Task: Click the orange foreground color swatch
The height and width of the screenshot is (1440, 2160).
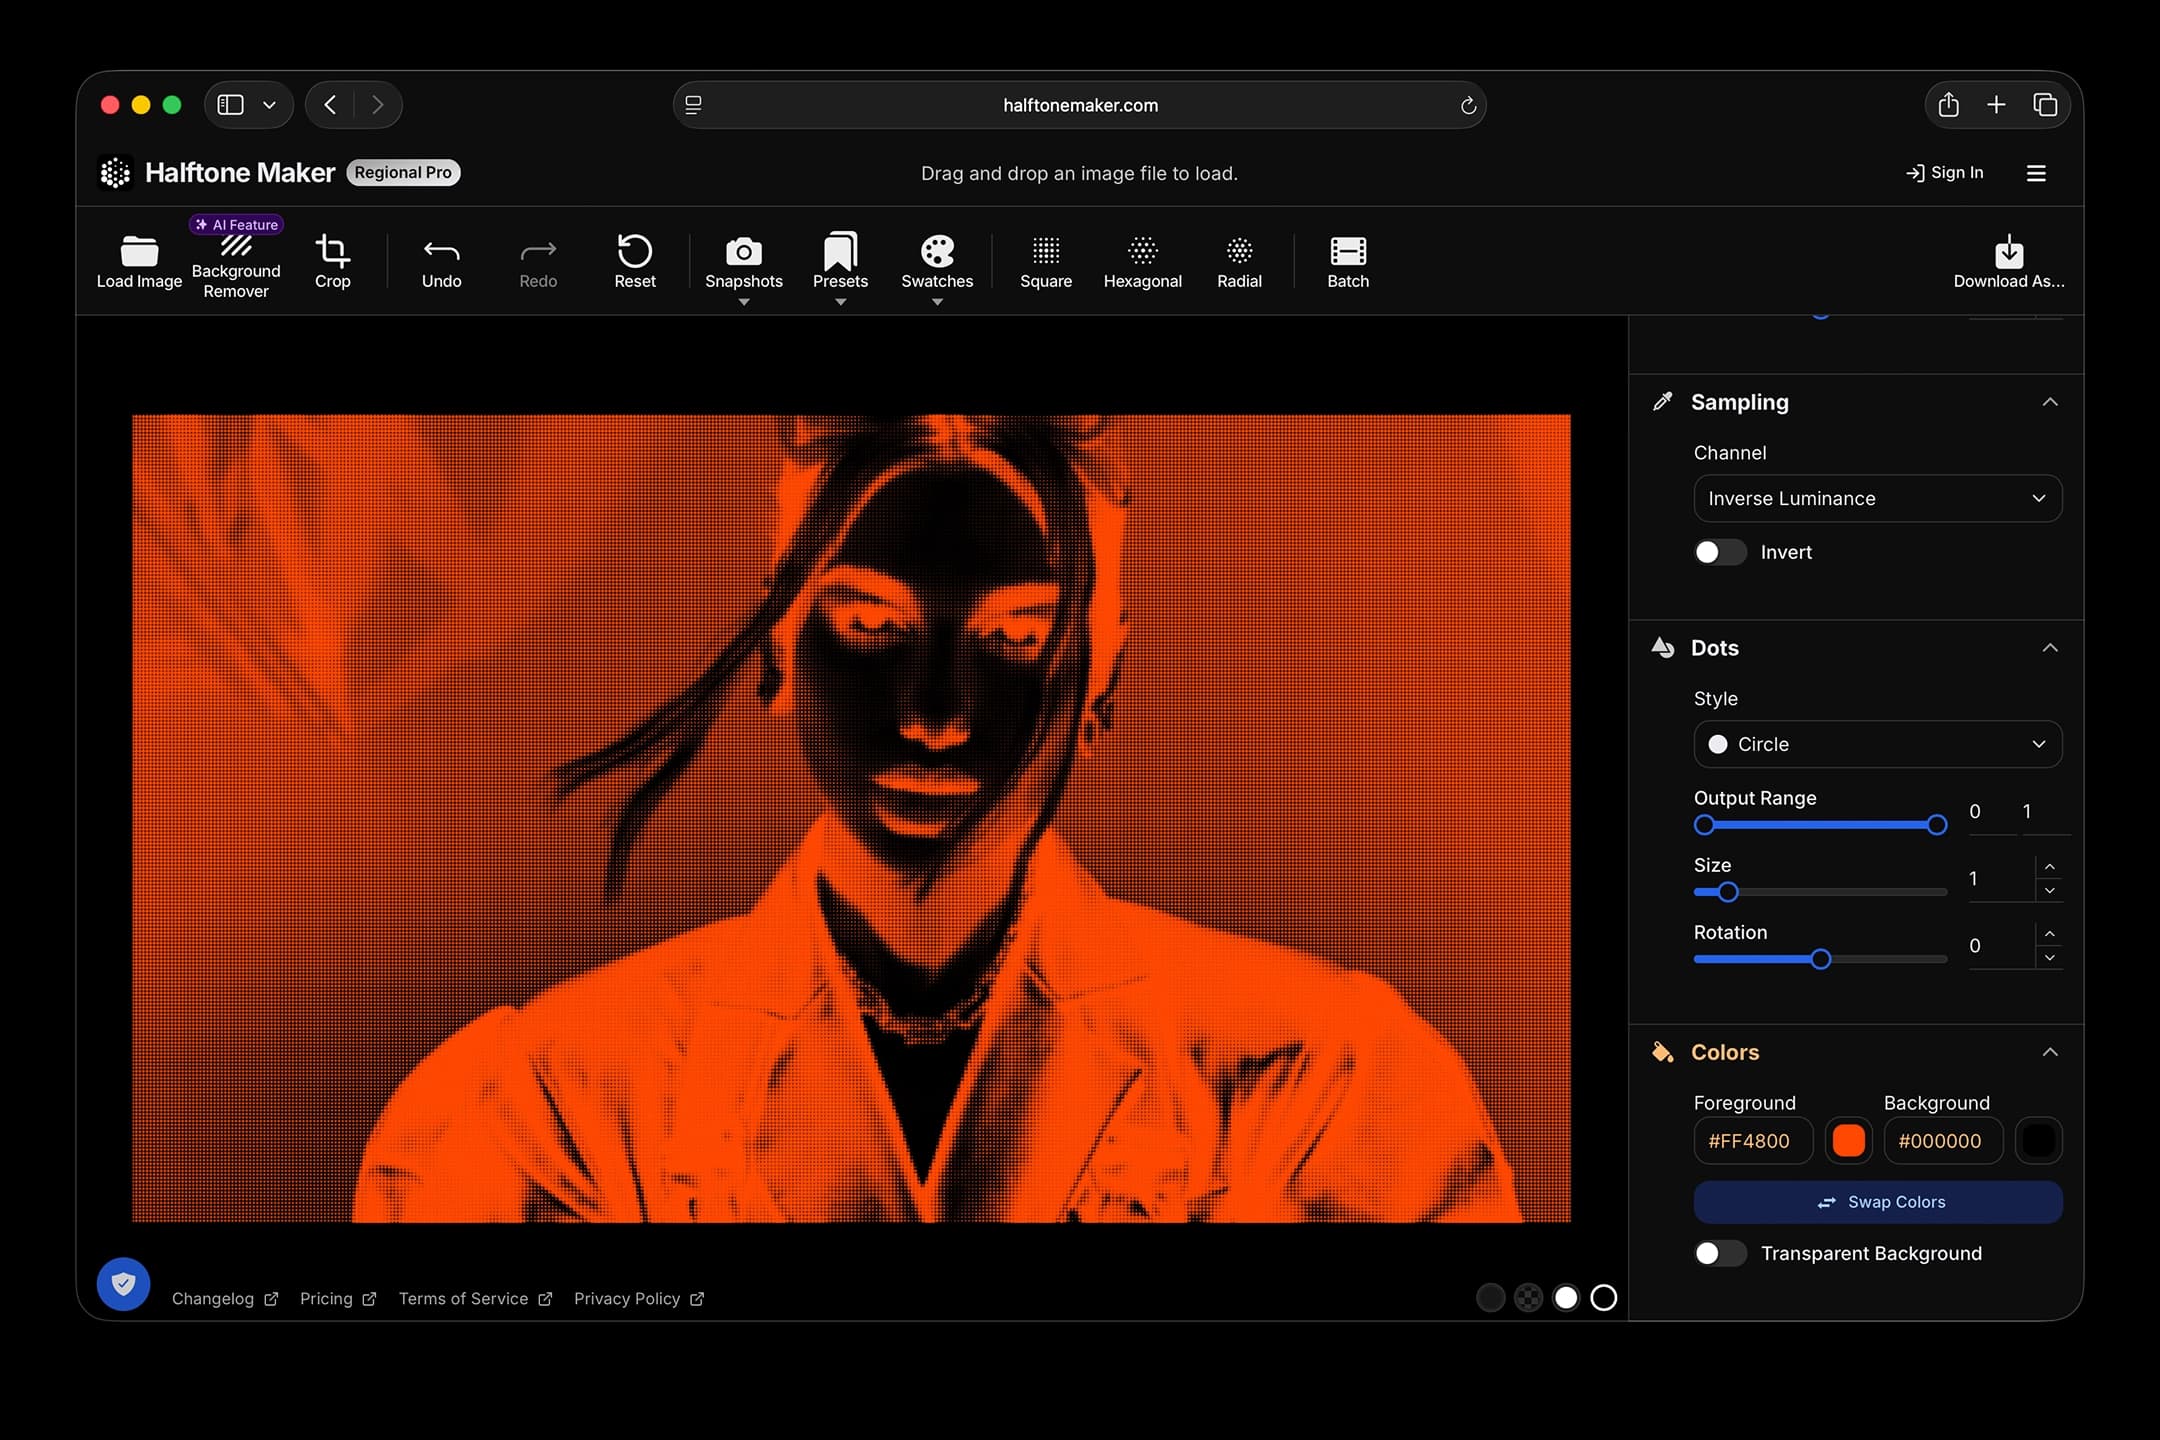Action: click(x=1848, y=1141)
